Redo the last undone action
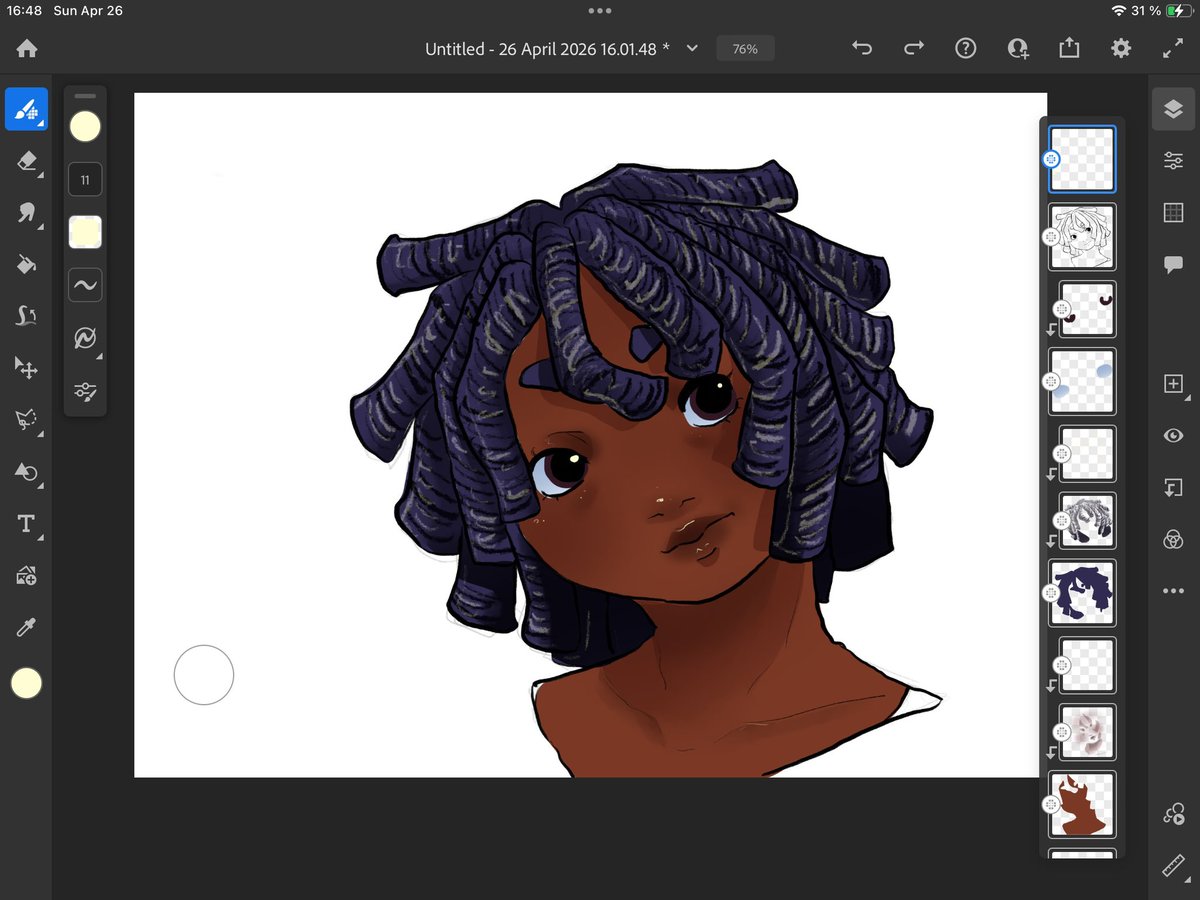The image size is (1200, 900). click(x=914, y=48)
